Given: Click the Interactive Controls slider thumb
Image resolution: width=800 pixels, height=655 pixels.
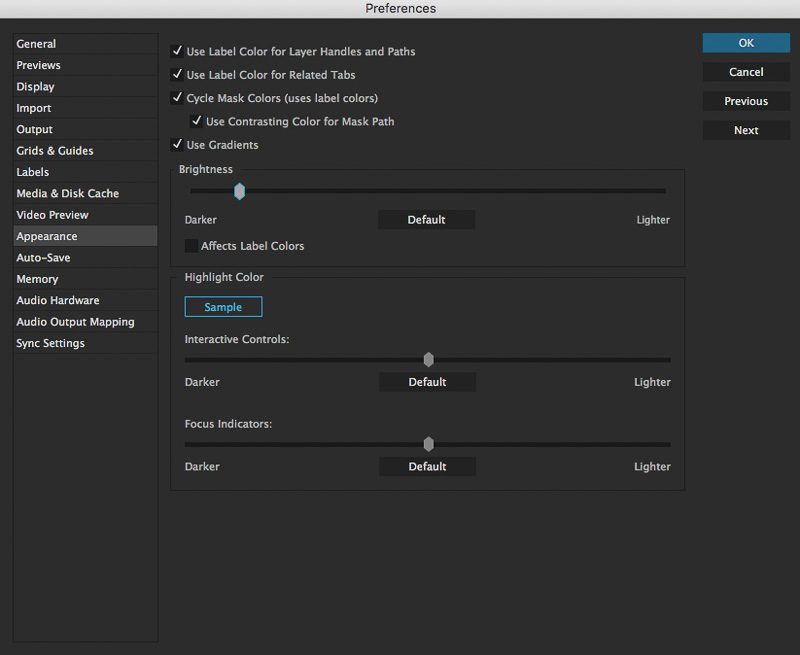Looking at the screenshot, I should click(428, 358).
